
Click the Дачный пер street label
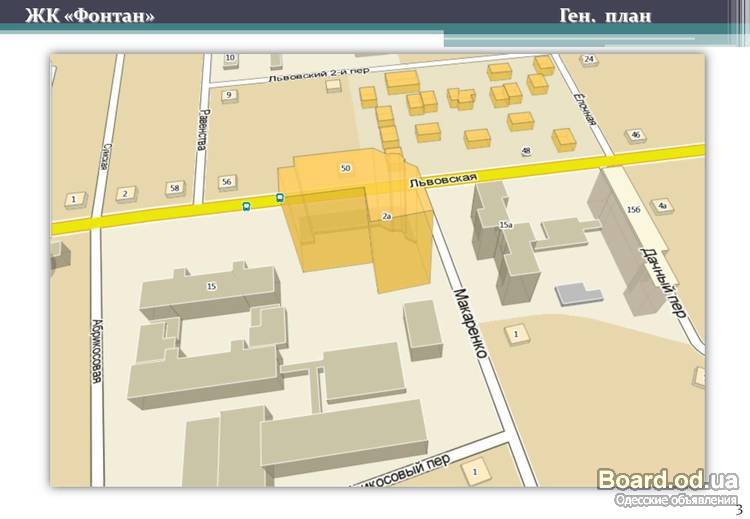tap(664, 281)
